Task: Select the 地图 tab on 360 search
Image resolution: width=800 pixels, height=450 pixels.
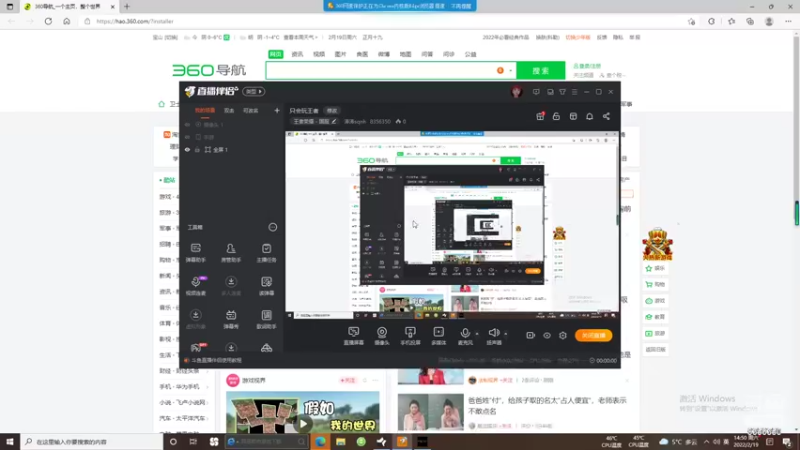Action: pos(405,54)
